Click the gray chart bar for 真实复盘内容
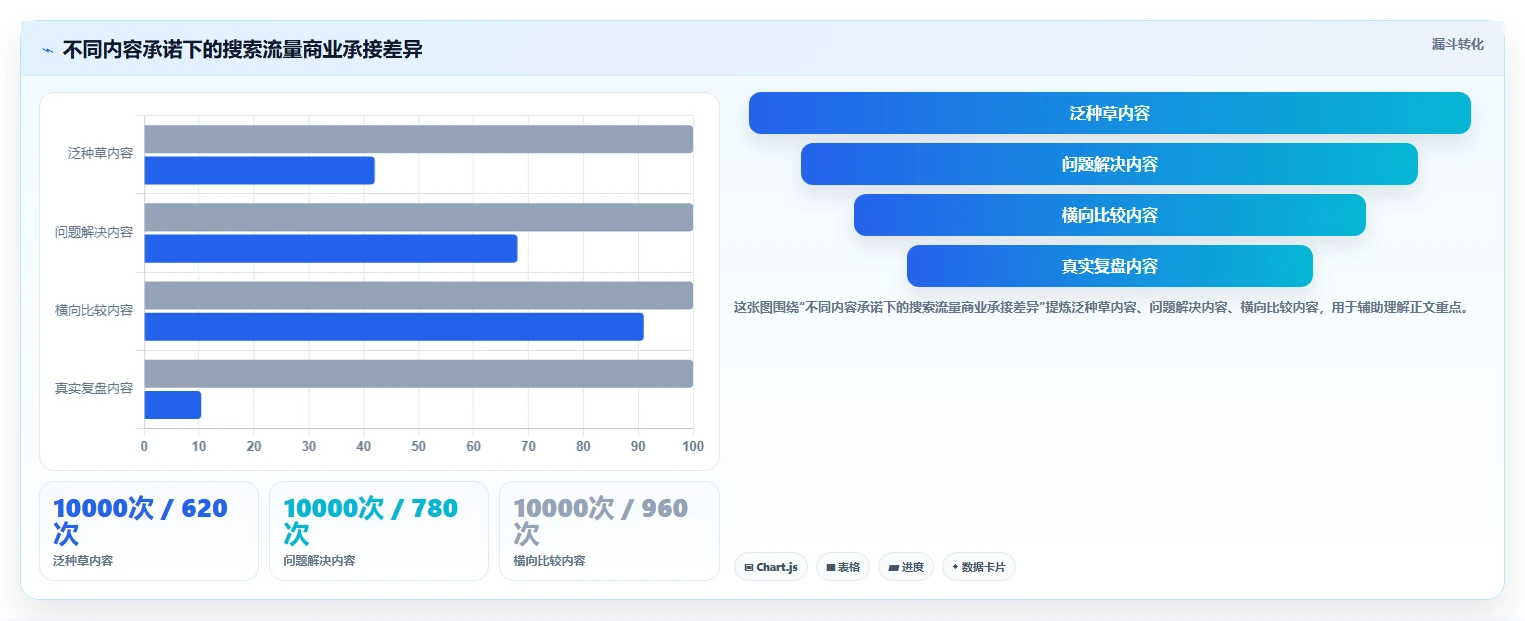1525x621 pixels. click(x=418, y=373)
